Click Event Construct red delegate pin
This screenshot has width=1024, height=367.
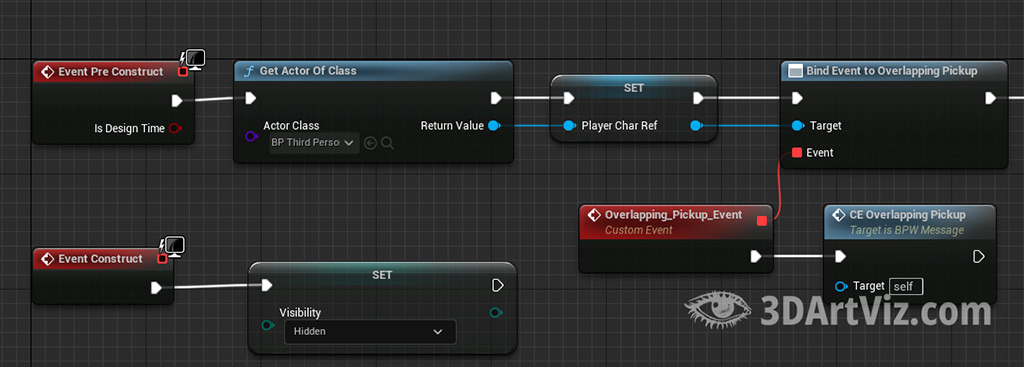point(162,259)
